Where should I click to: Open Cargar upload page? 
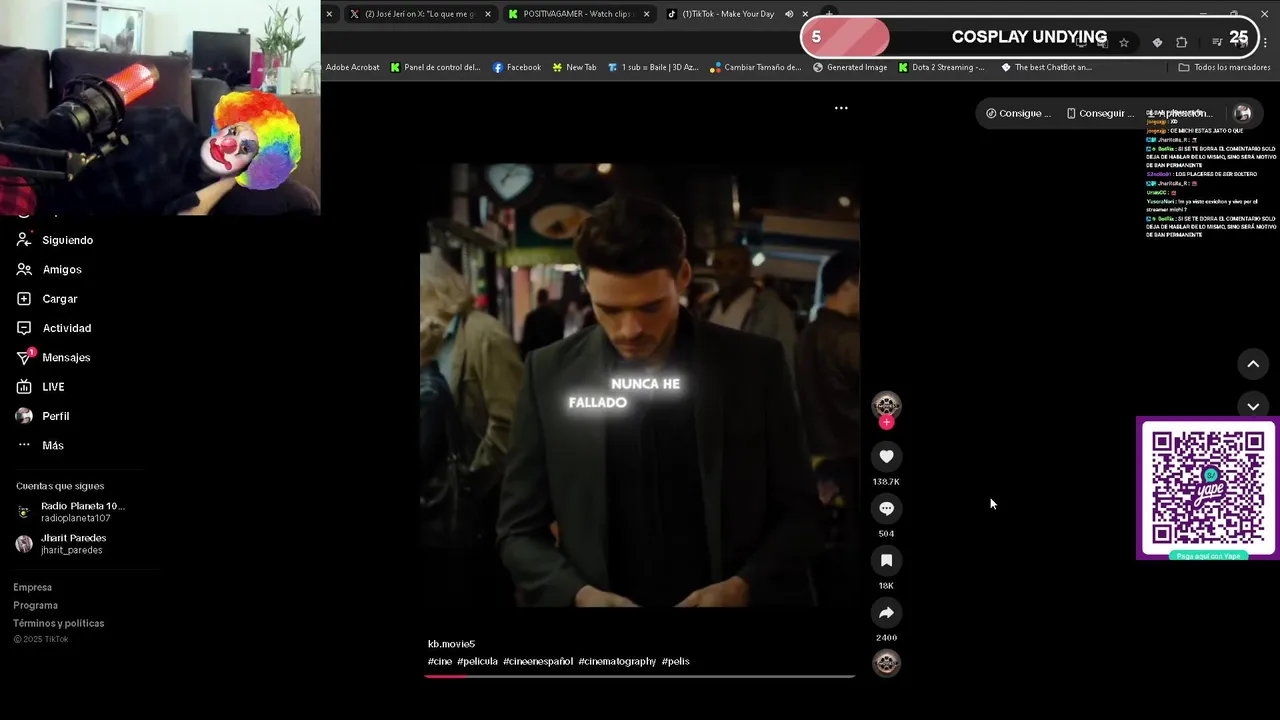coord(47,299)
